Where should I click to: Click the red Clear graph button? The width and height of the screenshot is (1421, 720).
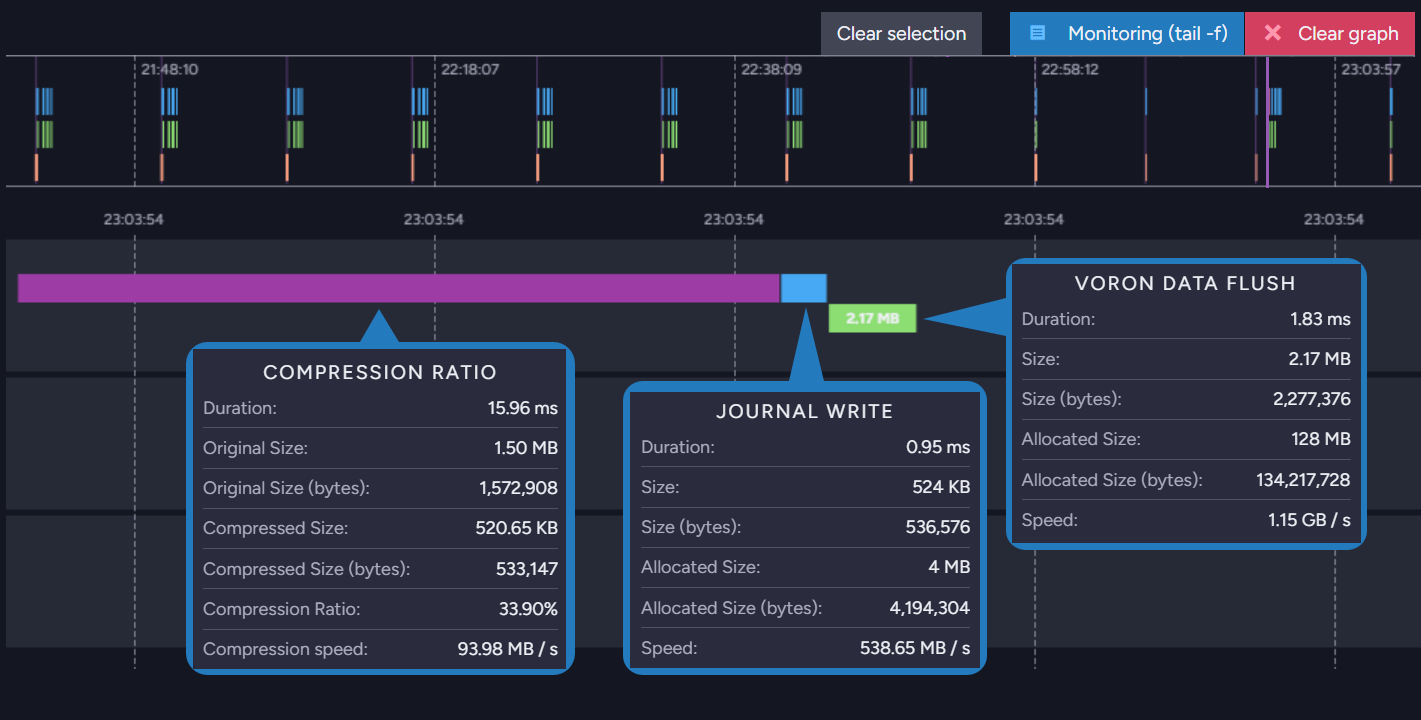pos(1329,33)
